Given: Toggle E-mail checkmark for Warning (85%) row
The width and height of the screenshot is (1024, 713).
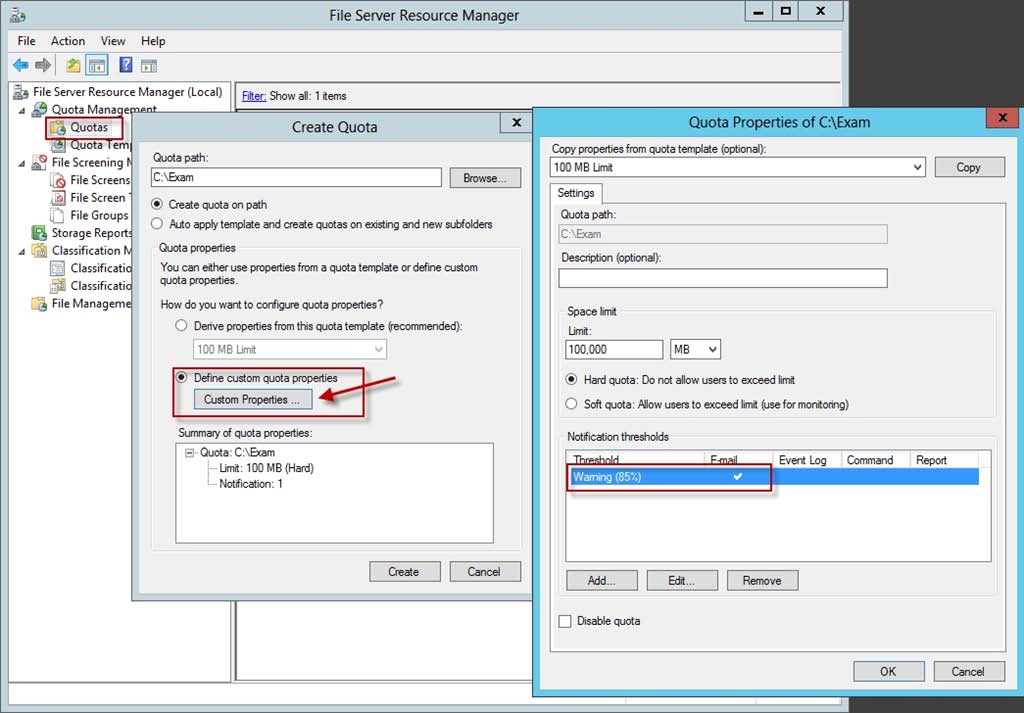Looking at the screenshot, I should 737,477.
